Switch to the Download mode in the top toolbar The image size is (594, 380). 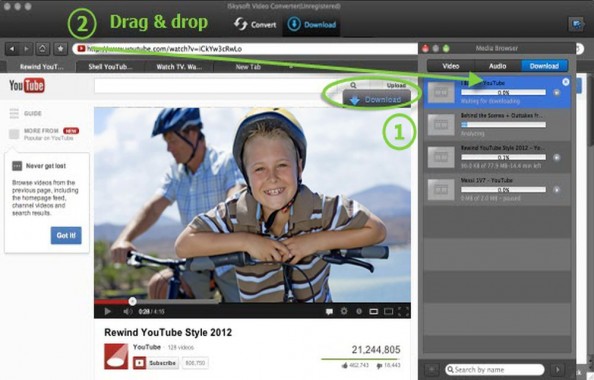[311, 25]
